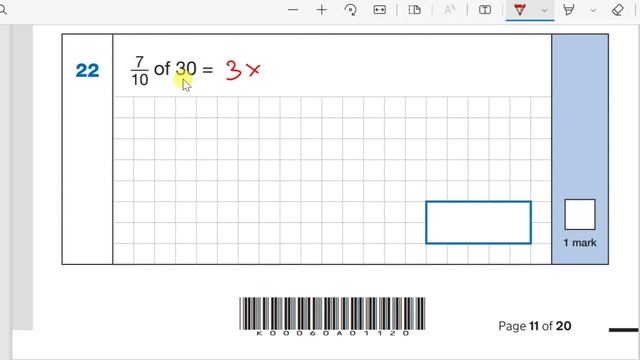Image resolution: width=640 pixels, height=360 pixels.
Task: Select the Erase tool
Action: 618,10
